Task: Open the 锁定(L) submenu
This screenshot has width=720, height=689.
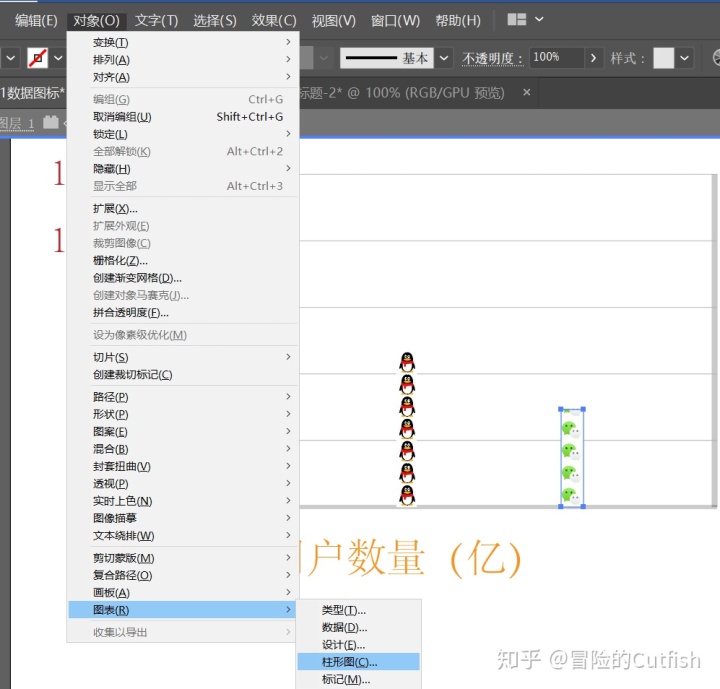Action: coord(183,134)
